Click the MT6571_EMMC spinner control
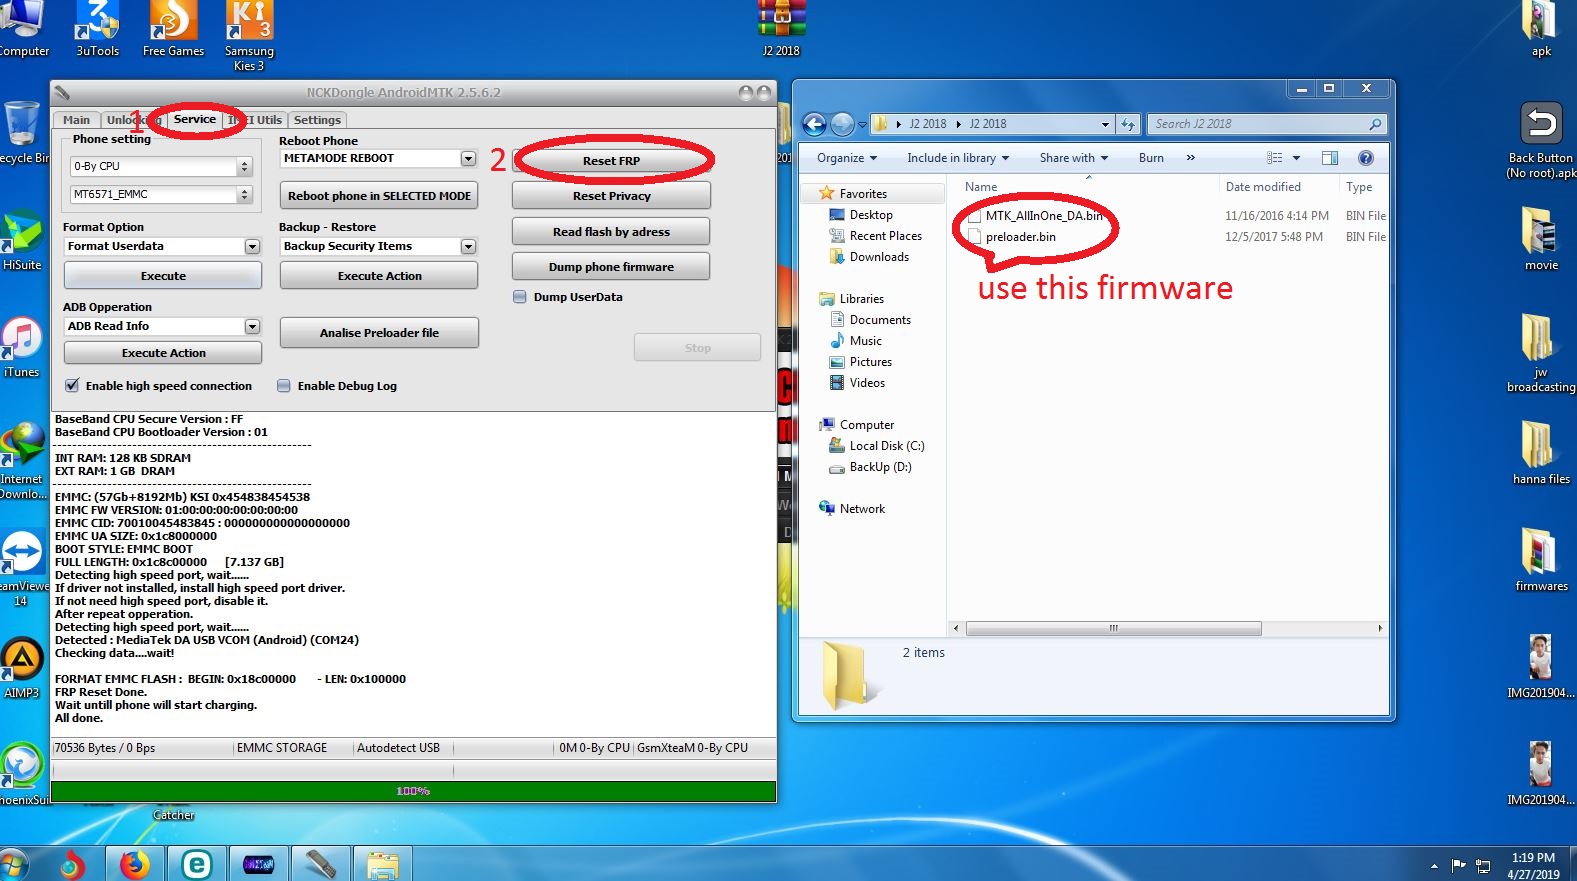Viewport: 1577px width, 881px height. tap(244, 194)
